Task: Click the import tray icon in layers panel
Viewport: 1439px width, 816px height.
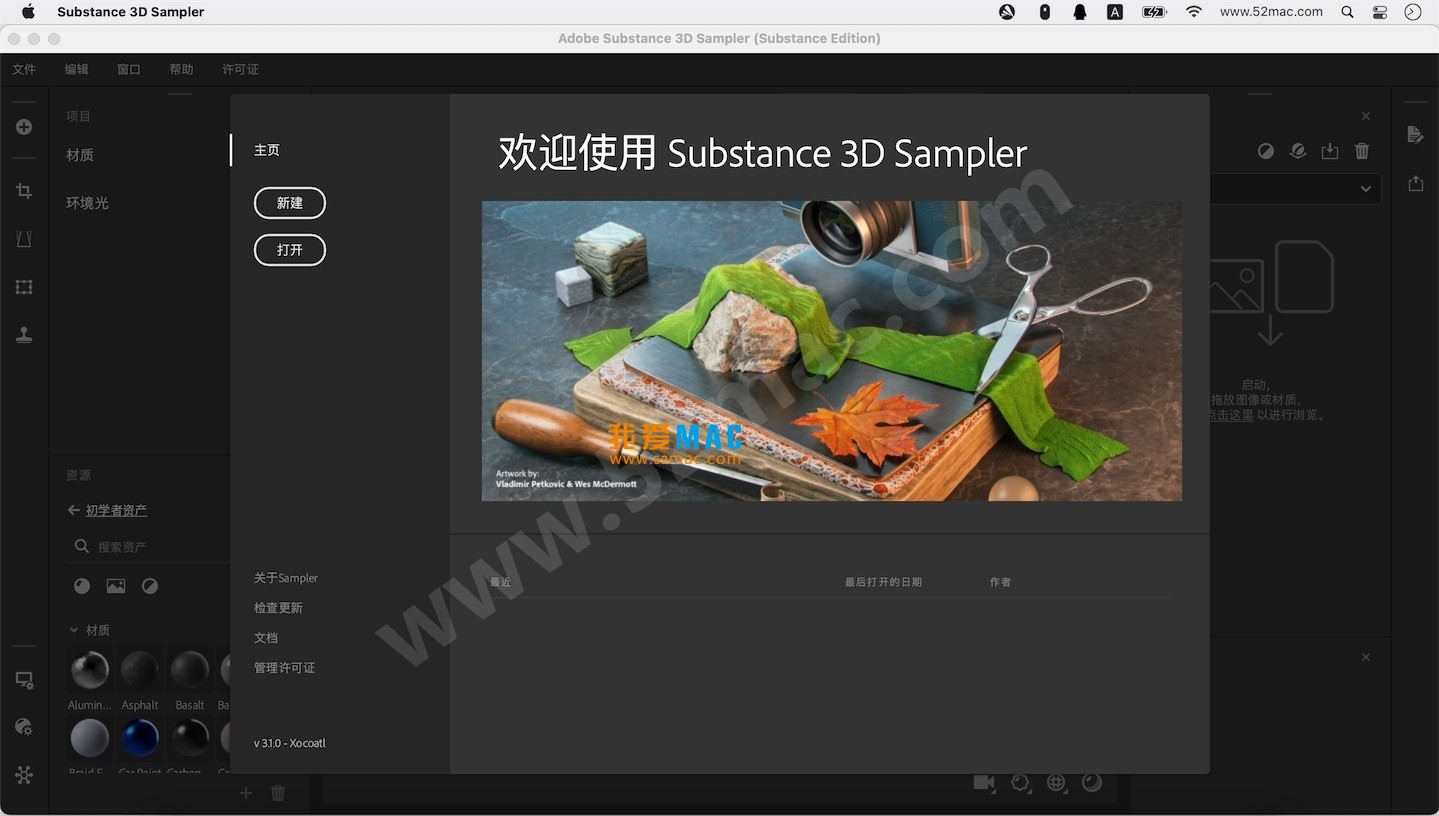Action: pos(1330,151)
